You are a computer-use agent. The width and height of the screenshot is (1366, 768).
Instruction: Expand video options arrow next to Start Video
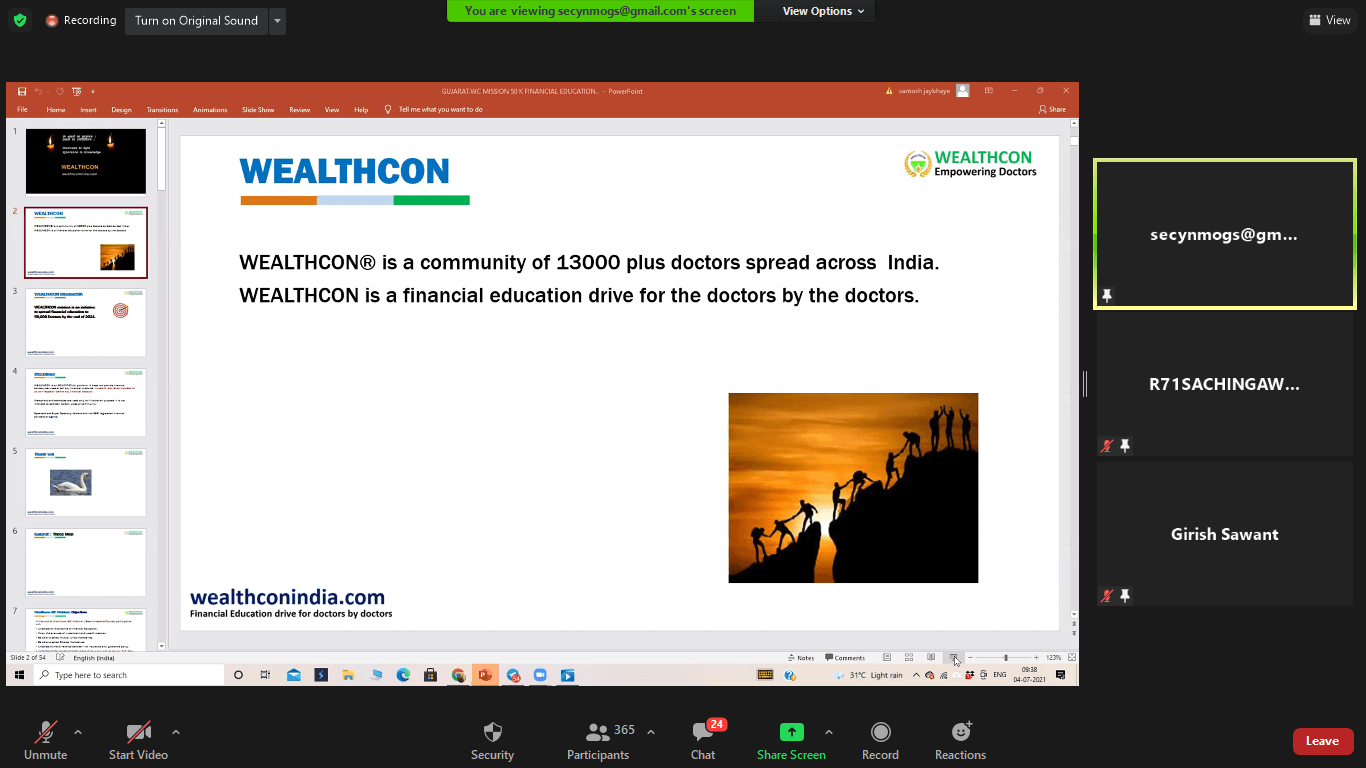point(176,731)
